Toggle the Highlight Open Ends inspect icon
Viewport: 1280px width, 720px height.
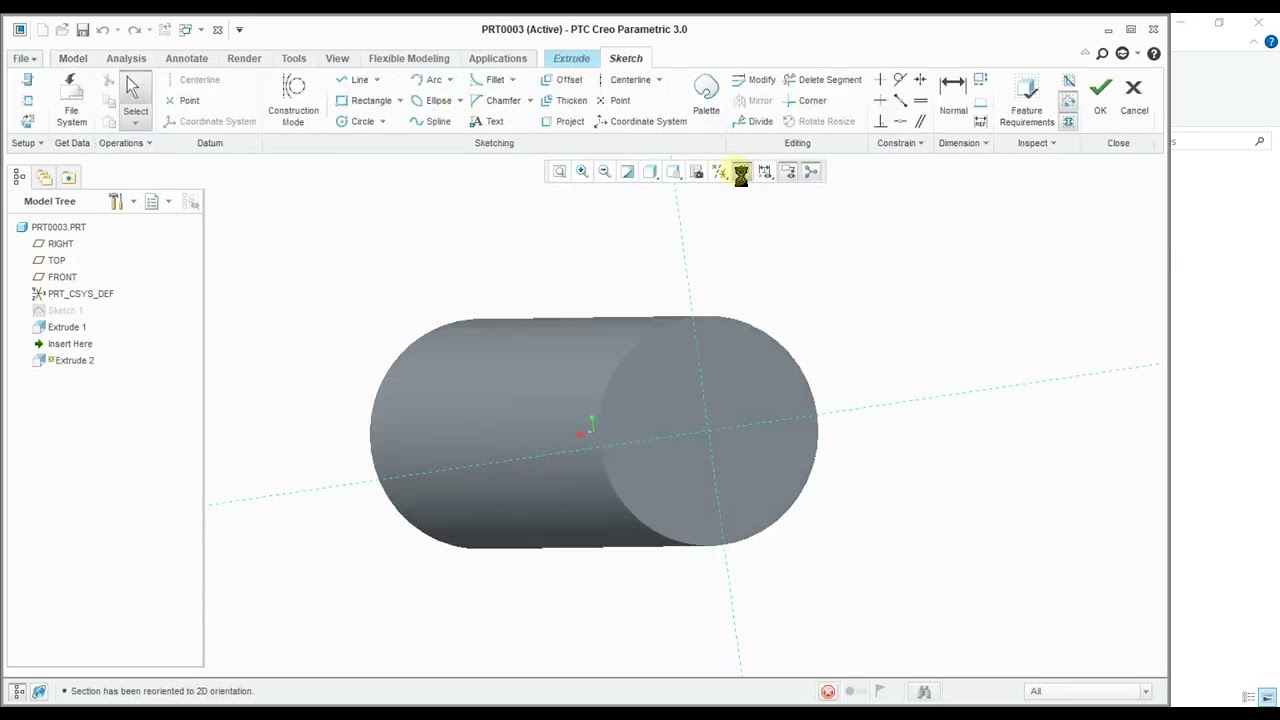(1068, 101)
